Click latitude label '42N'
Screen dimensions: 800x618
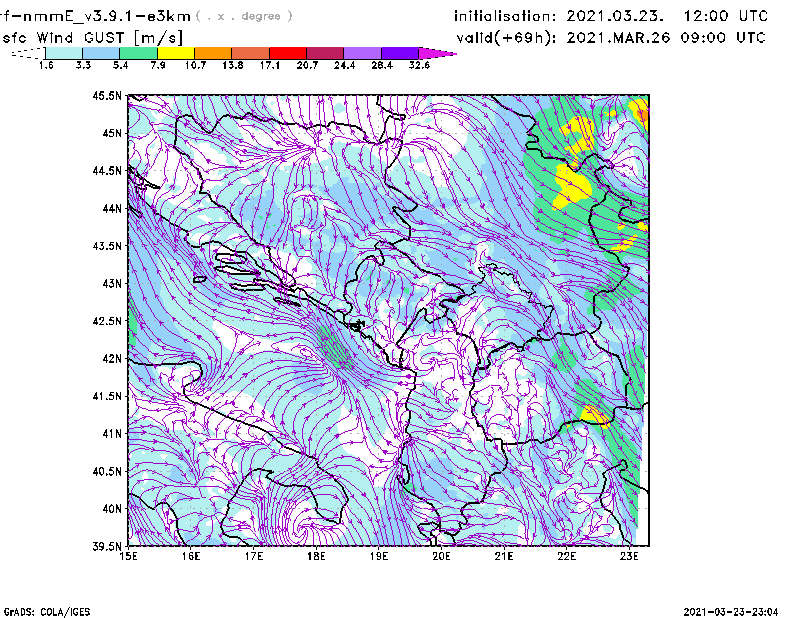click(112, 359)
